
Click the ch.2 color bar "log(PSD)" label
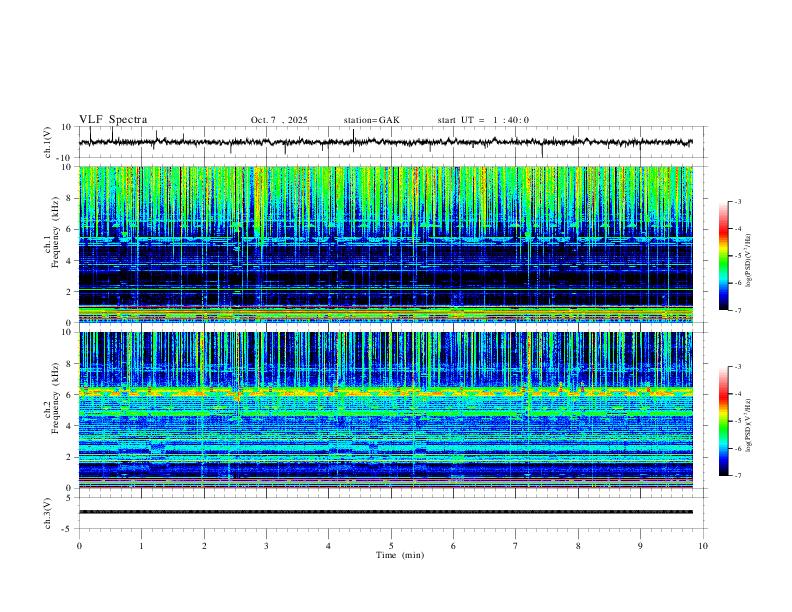click(x=748, y=425)
